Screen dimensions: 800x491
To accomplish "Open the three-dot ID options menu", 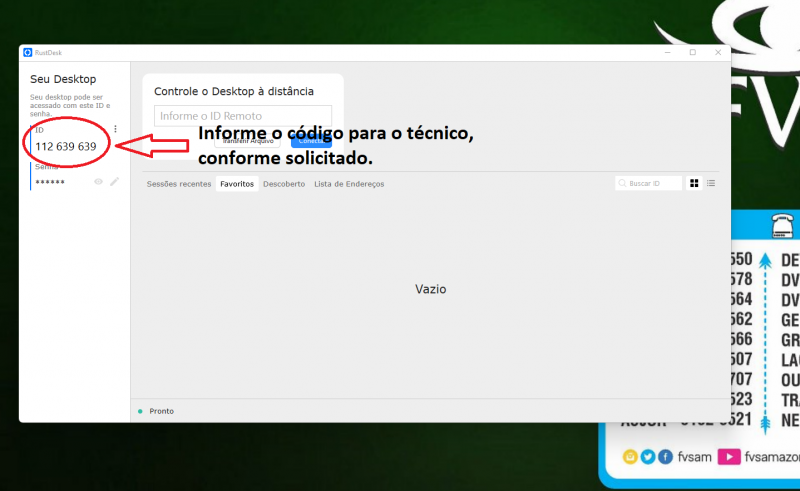I will [116, 129].
